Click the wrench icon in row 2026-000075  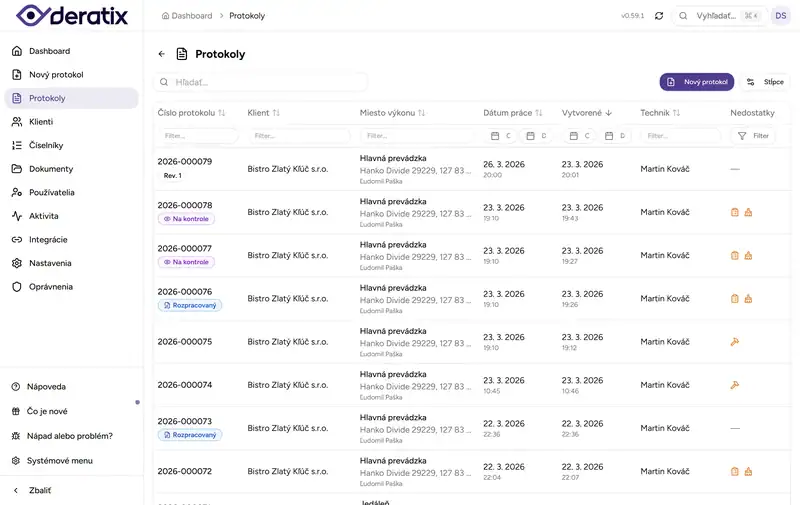(735, 342)
